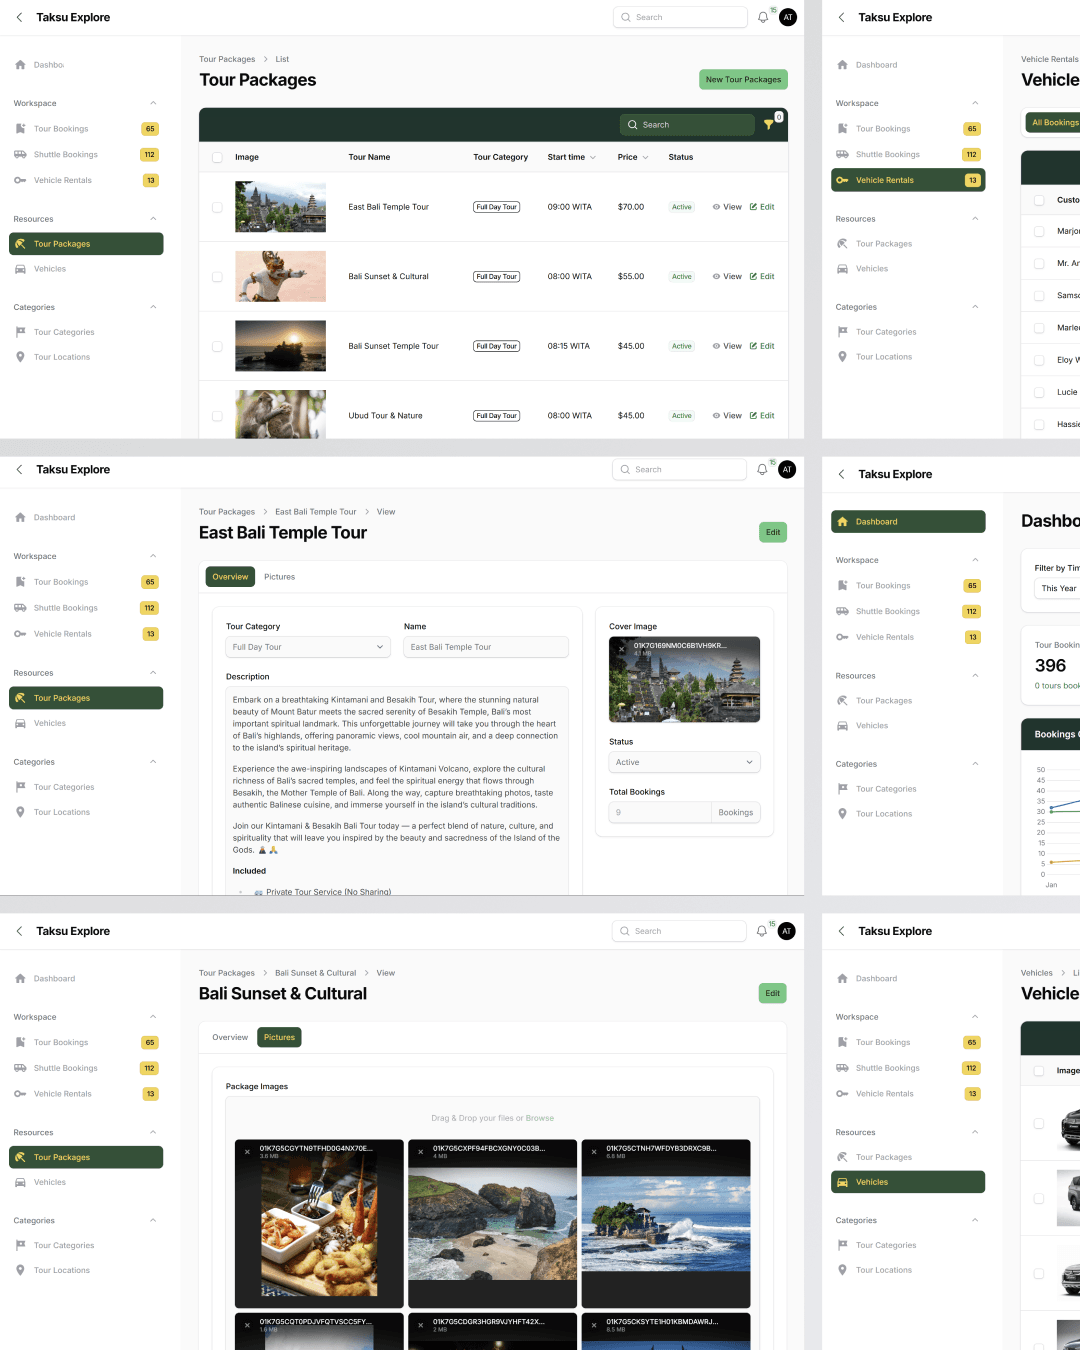Remove package image 01K7G5CTNH7 with its X
This screenshot has width=1080, height=1350.
594,1151
